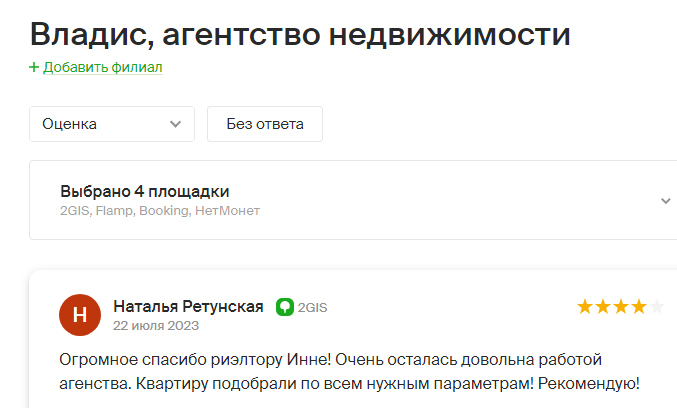Click the second gold rating star
The image size is (677, 408).
(x=603, y=307)
